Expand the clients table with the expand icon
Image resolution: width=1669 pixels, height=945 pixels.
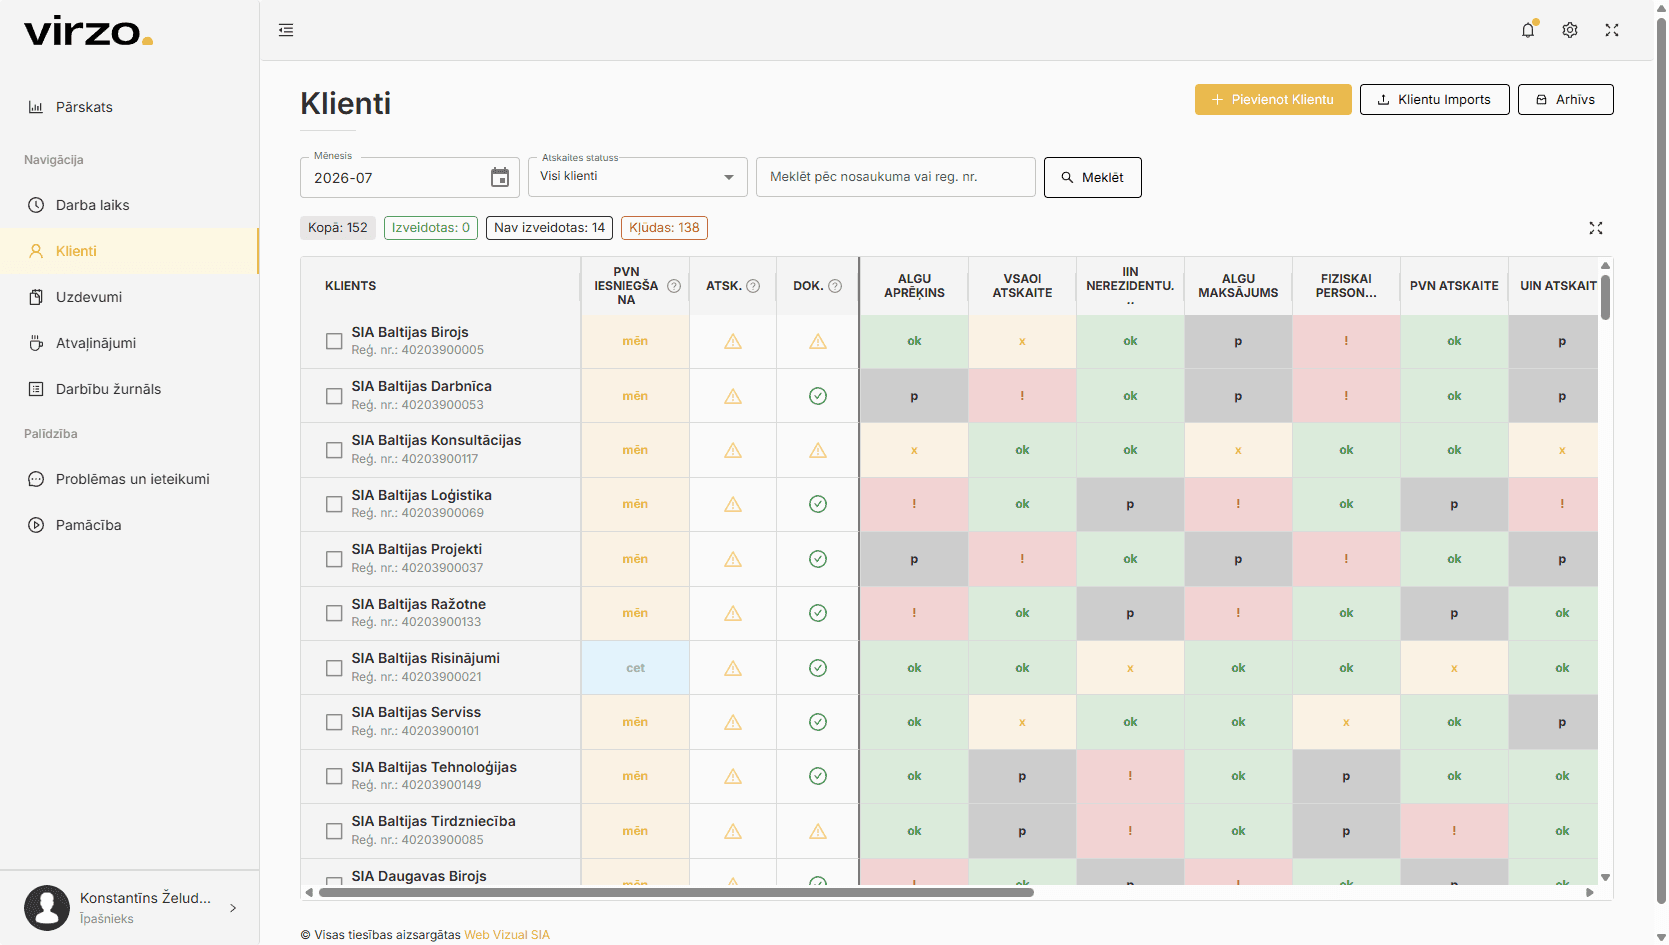(1596, 228)
